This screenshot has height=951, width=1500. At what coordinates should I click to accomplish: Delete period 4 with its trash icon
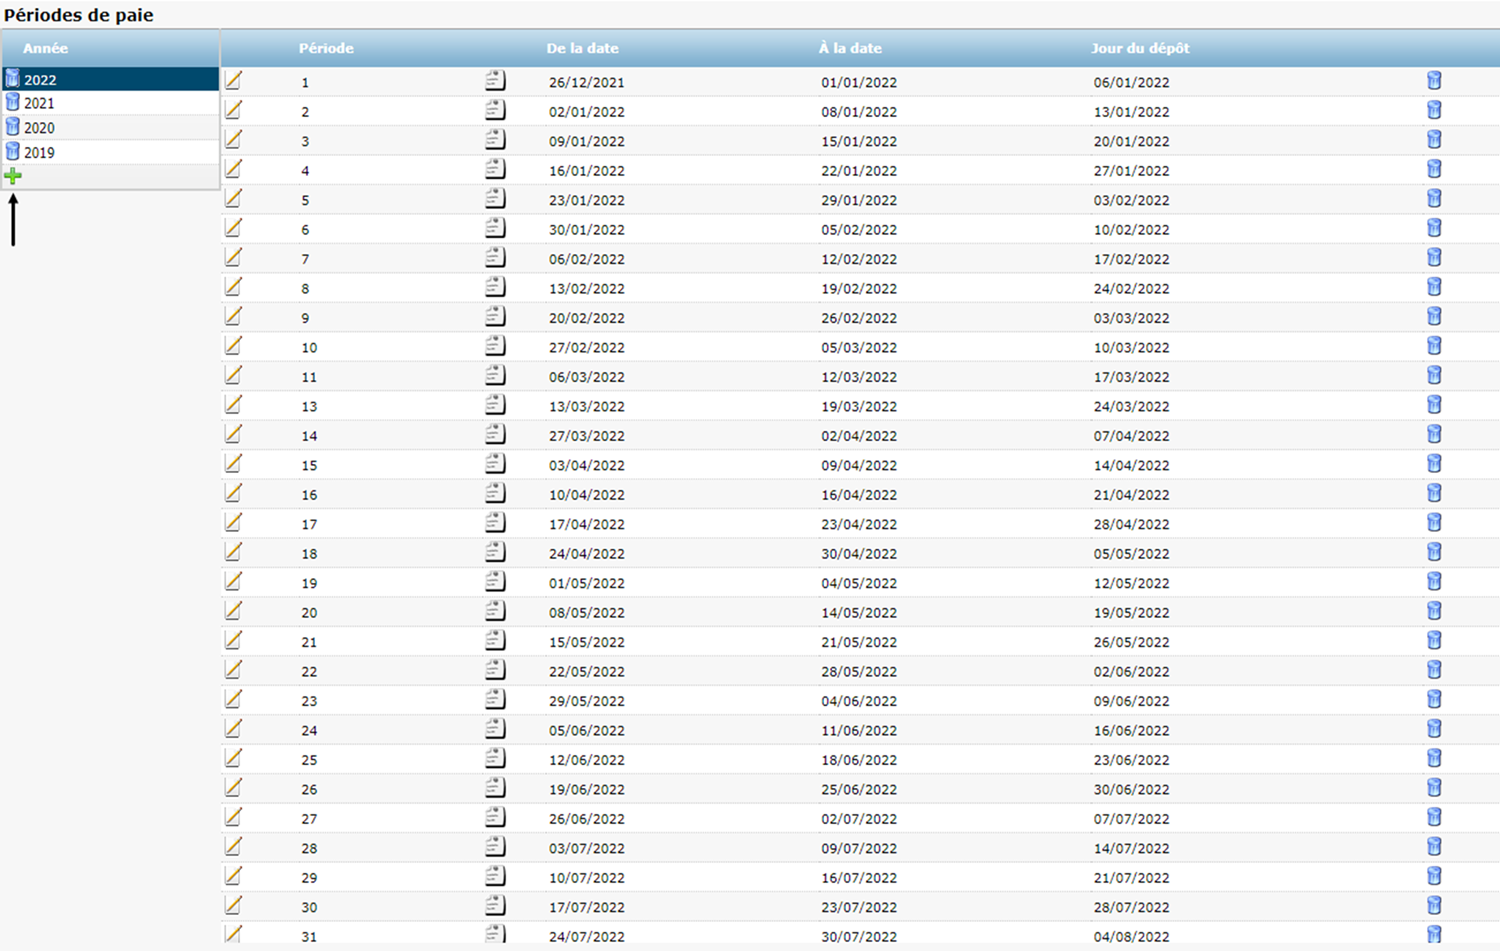click(x=1434, y=169)
